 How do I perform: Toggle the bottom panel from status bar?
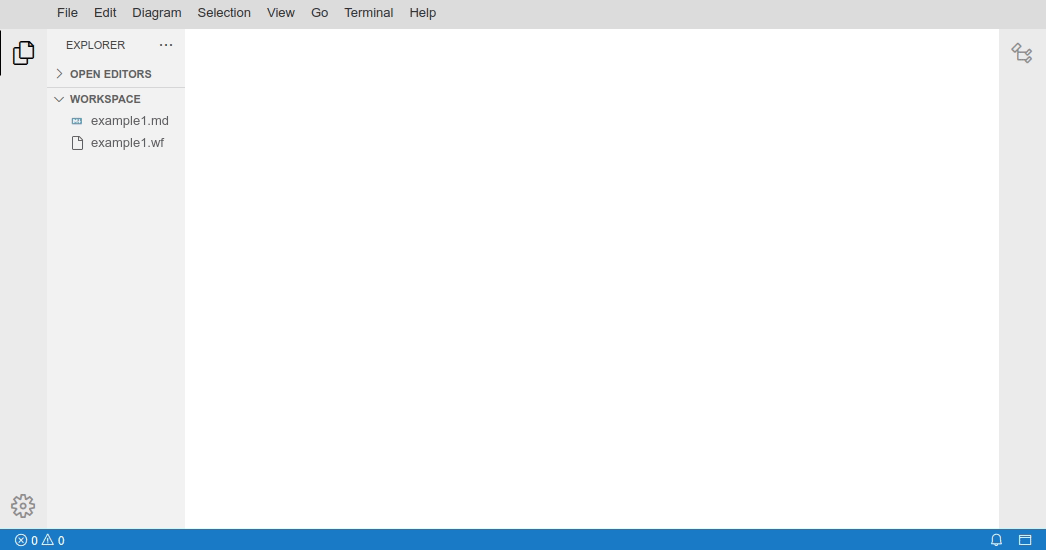(1025, 540)
